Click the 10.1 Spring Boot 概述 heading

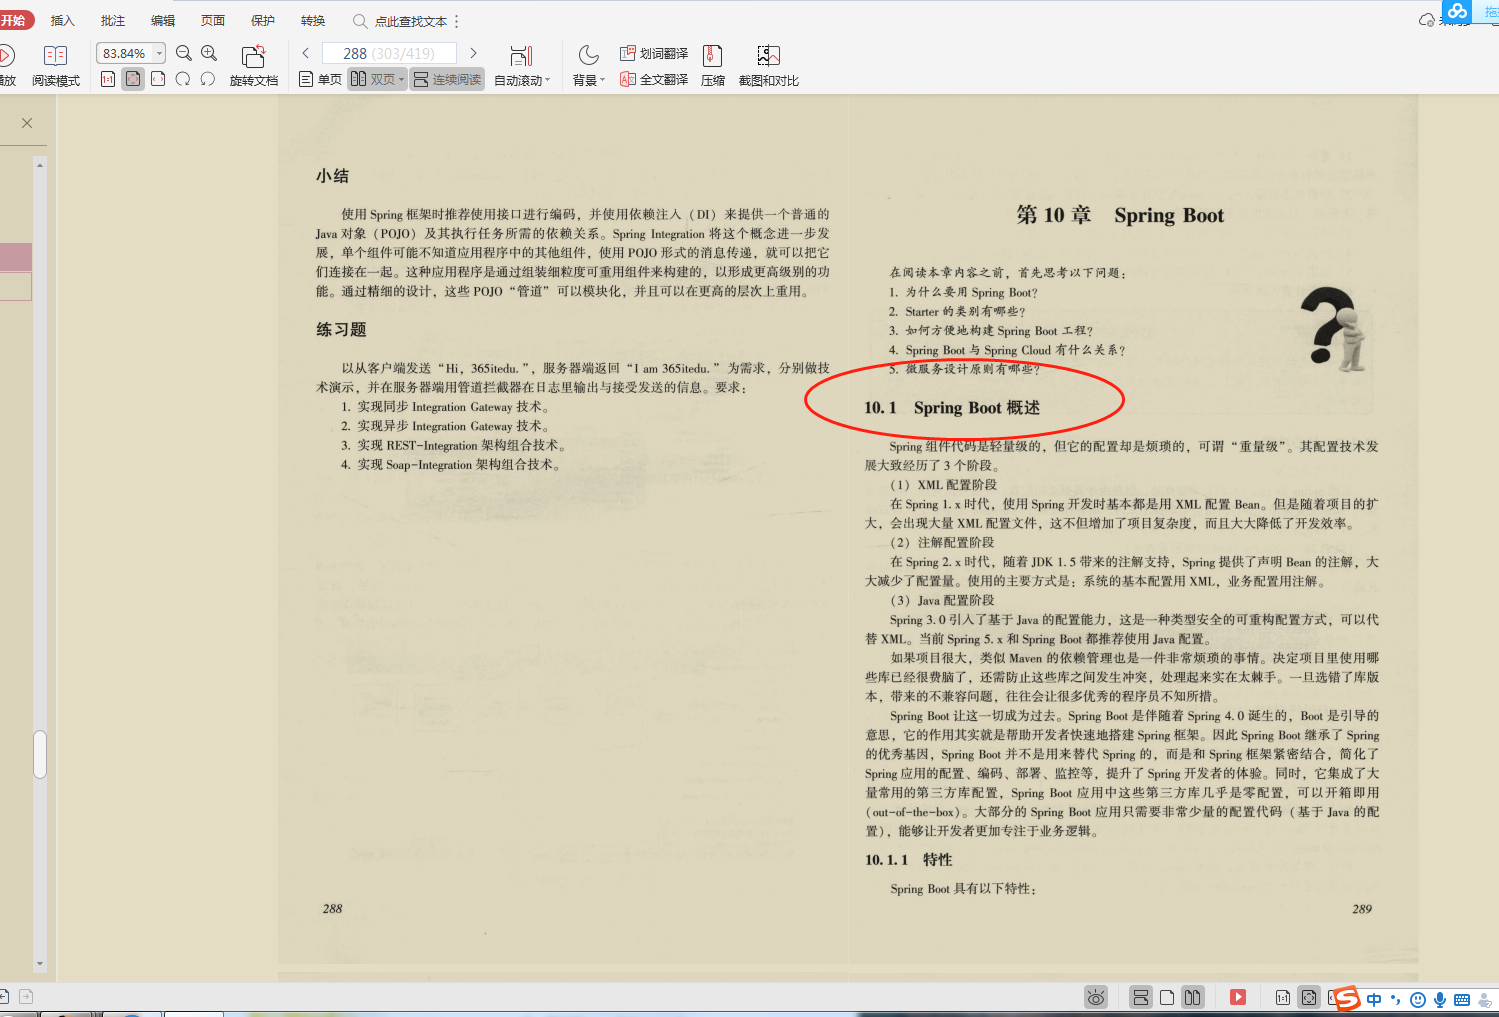(x=952, y=408)
